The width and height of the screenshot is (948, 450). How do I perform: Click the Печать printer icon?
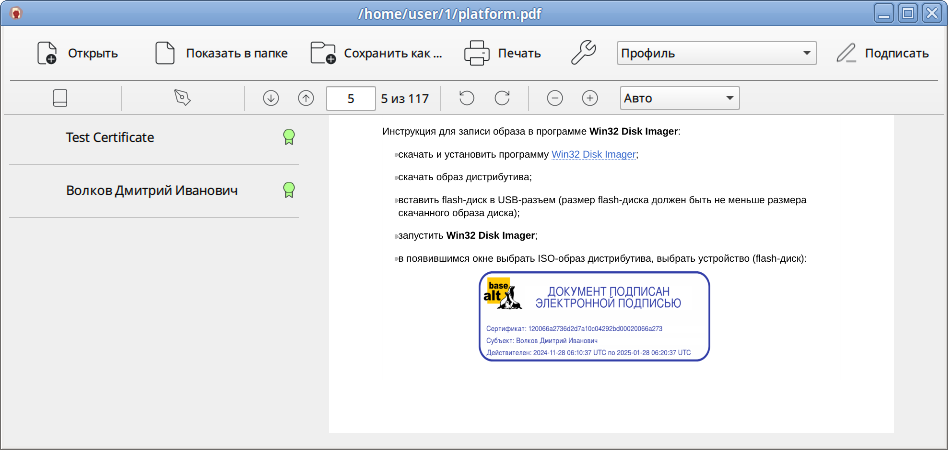click(x=477, y=54)
